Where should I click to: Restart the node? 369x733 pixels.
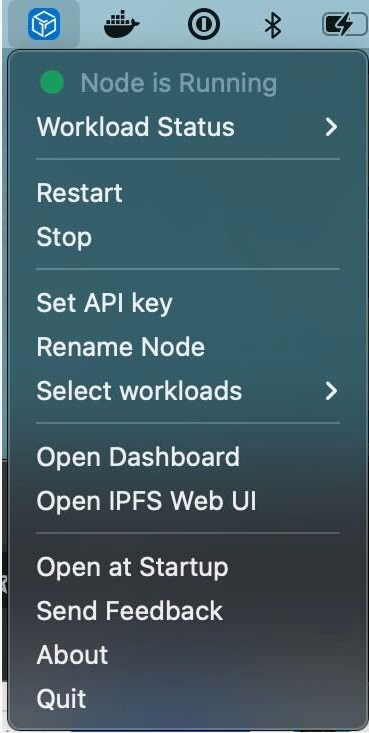click(188, 193)
